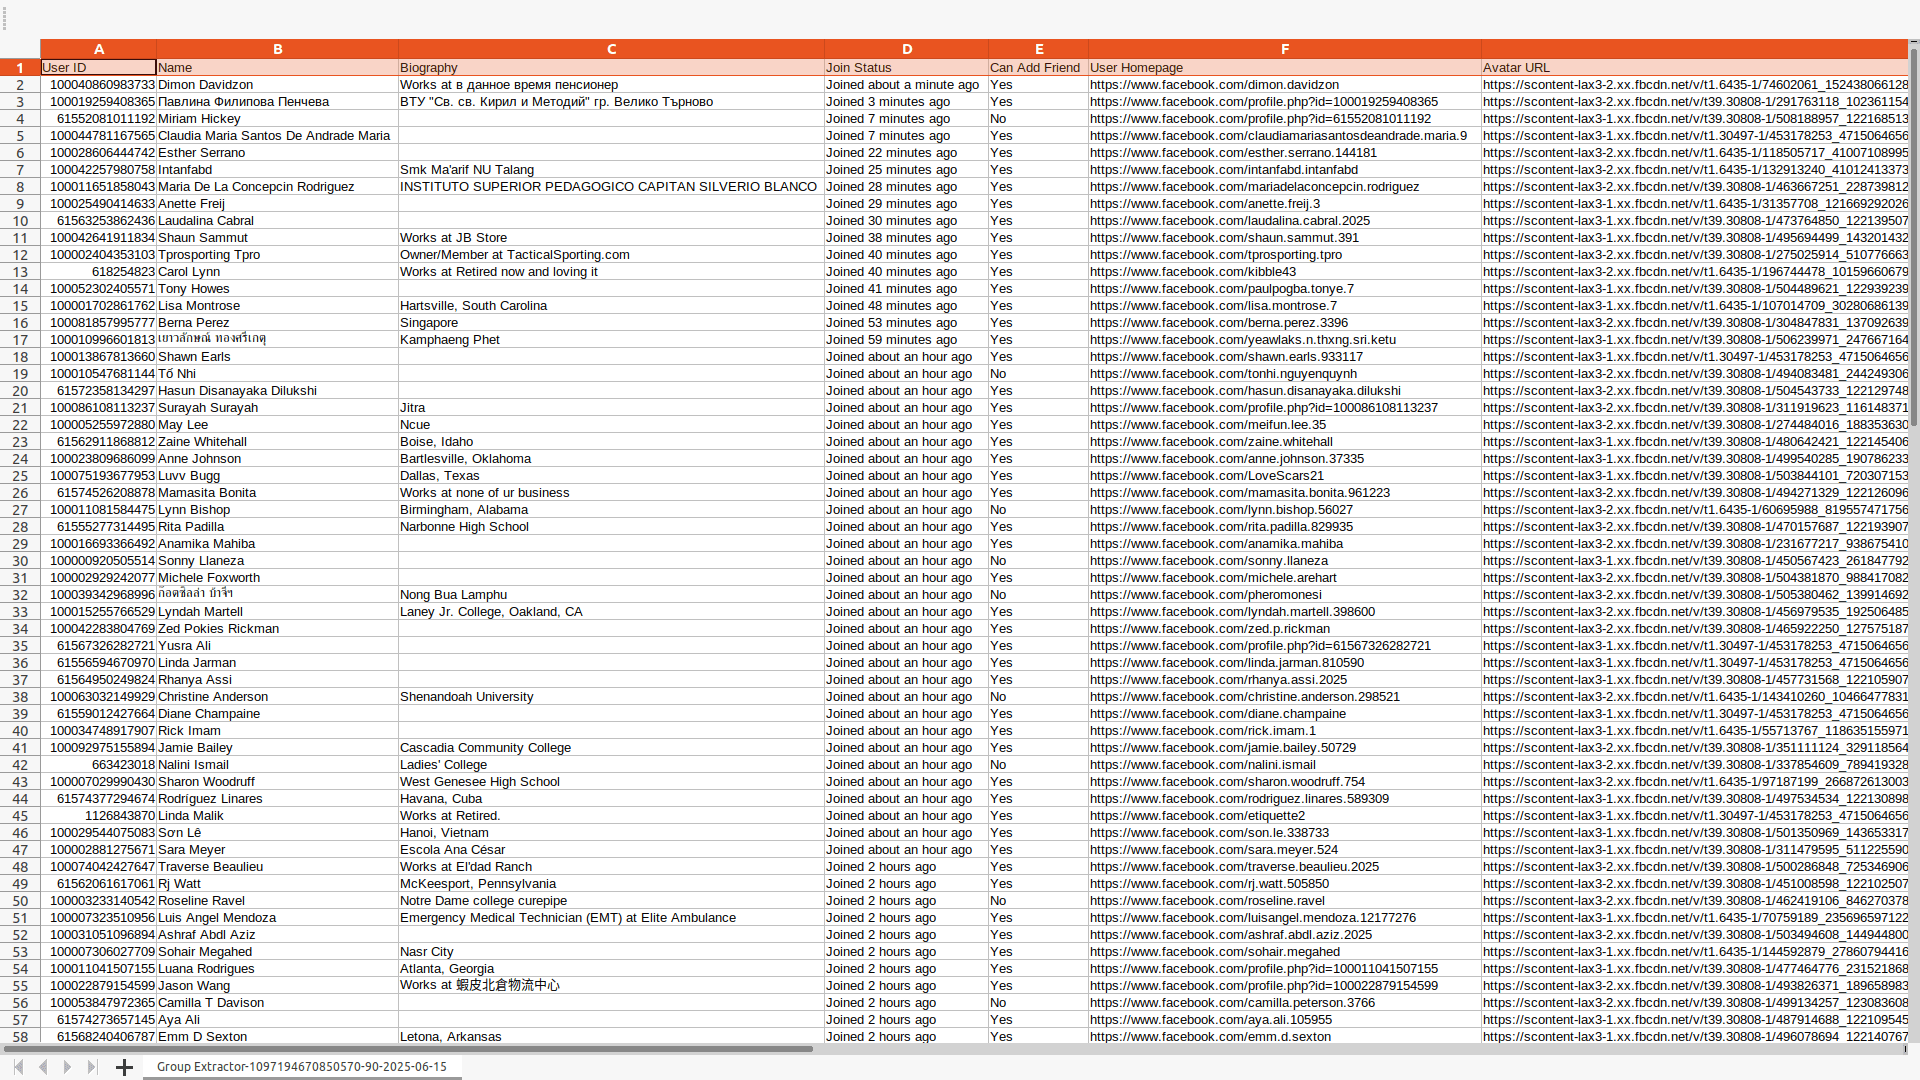Click previous sheet arrow icon
1920x1080 pixels.
tap(43, 1067)
